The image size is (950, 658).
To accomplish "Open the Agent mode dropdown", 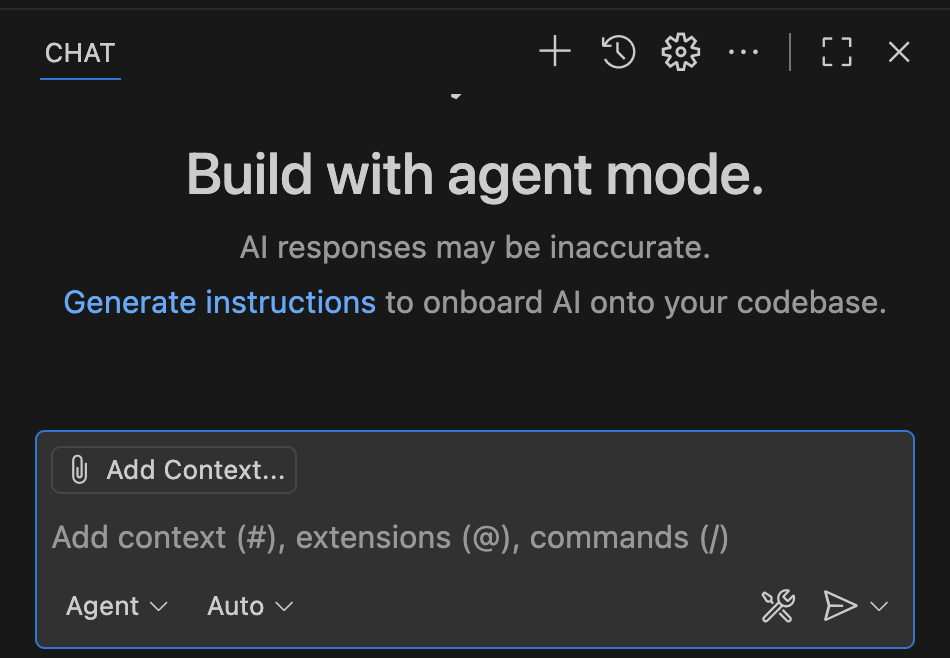I will tap(116, 606).
